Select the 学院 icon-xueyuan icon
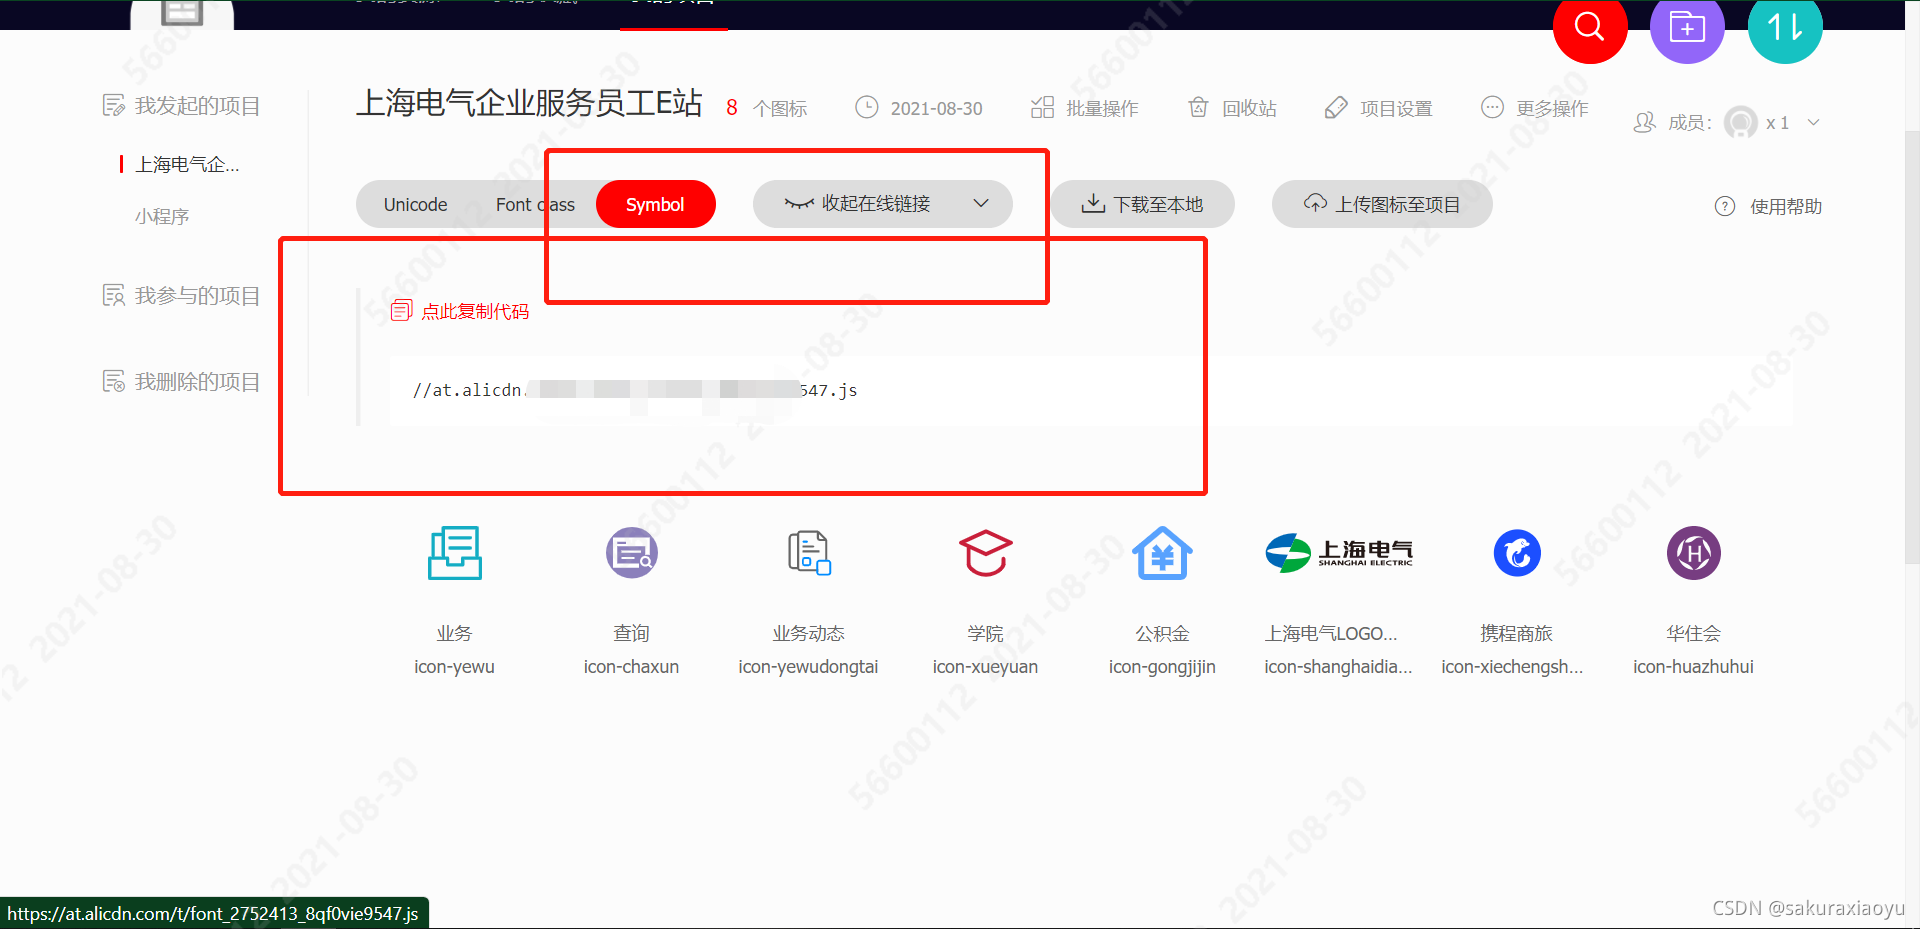 click(x=986, y=552)
